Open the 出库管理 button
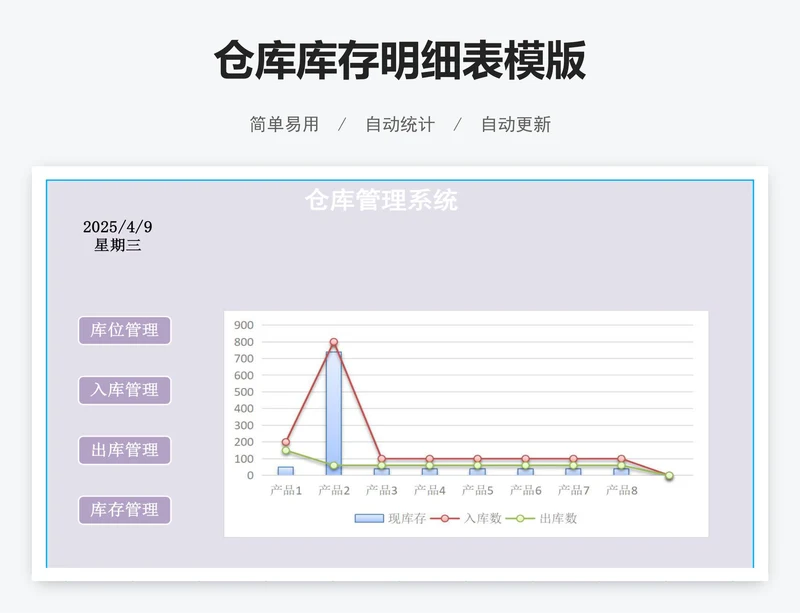This screenshot has width=800, height=613. point(124,450)
